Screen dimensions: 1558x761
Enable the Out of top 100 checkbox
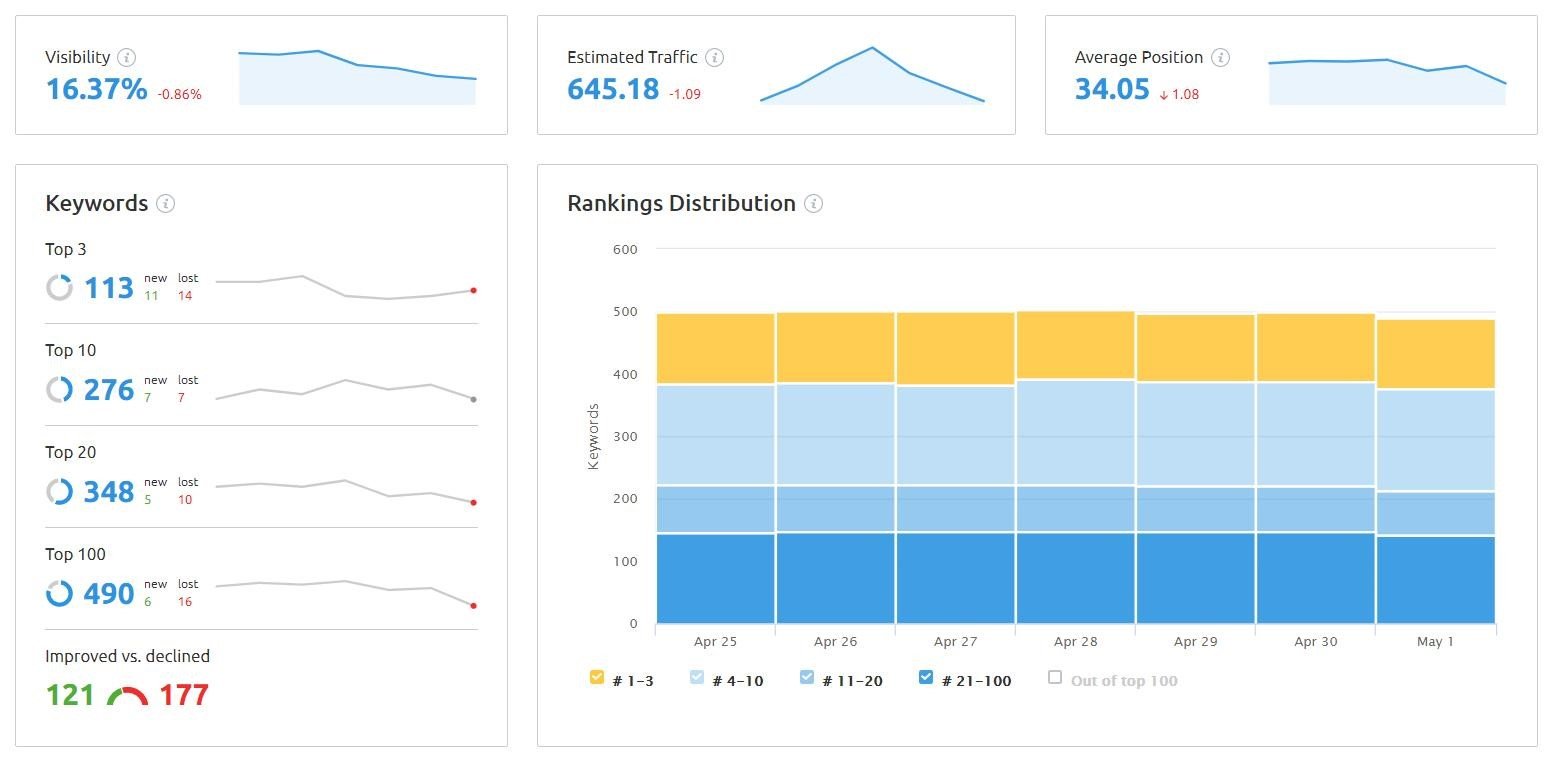click(x=1055, y=678)
